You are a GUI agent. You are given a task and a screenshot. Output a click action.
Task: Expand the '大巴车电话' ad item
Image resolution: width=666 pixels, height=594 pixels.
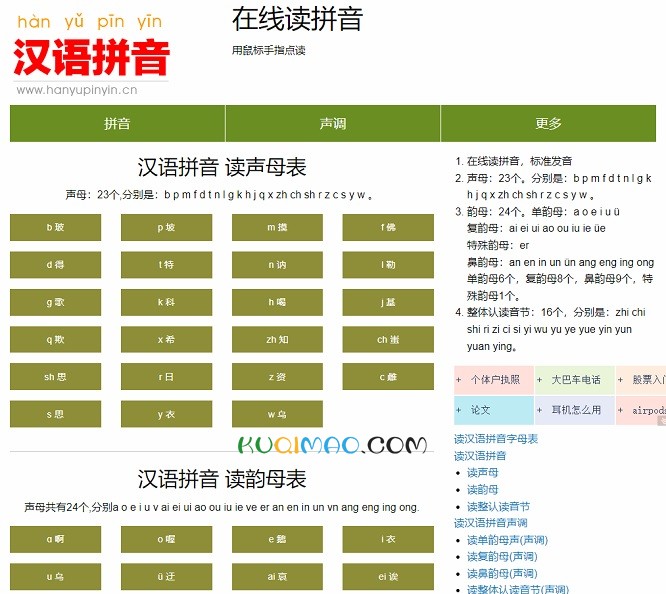(574, 380)
